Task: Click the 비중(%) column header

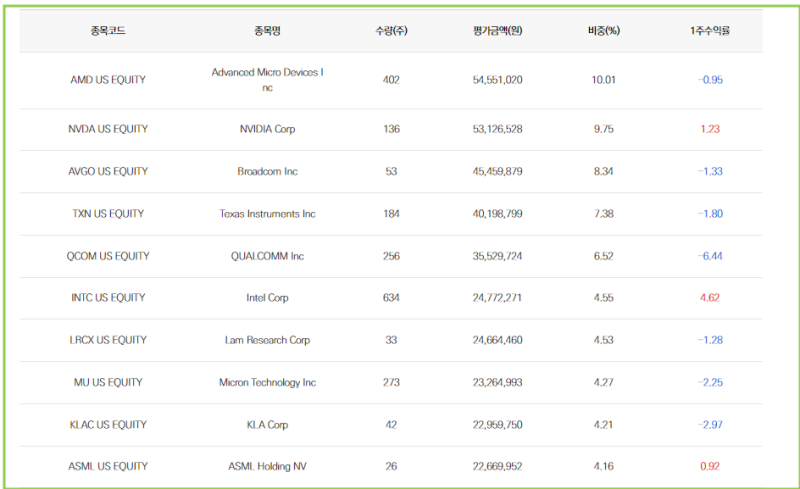Action: (x=604, y=31)
